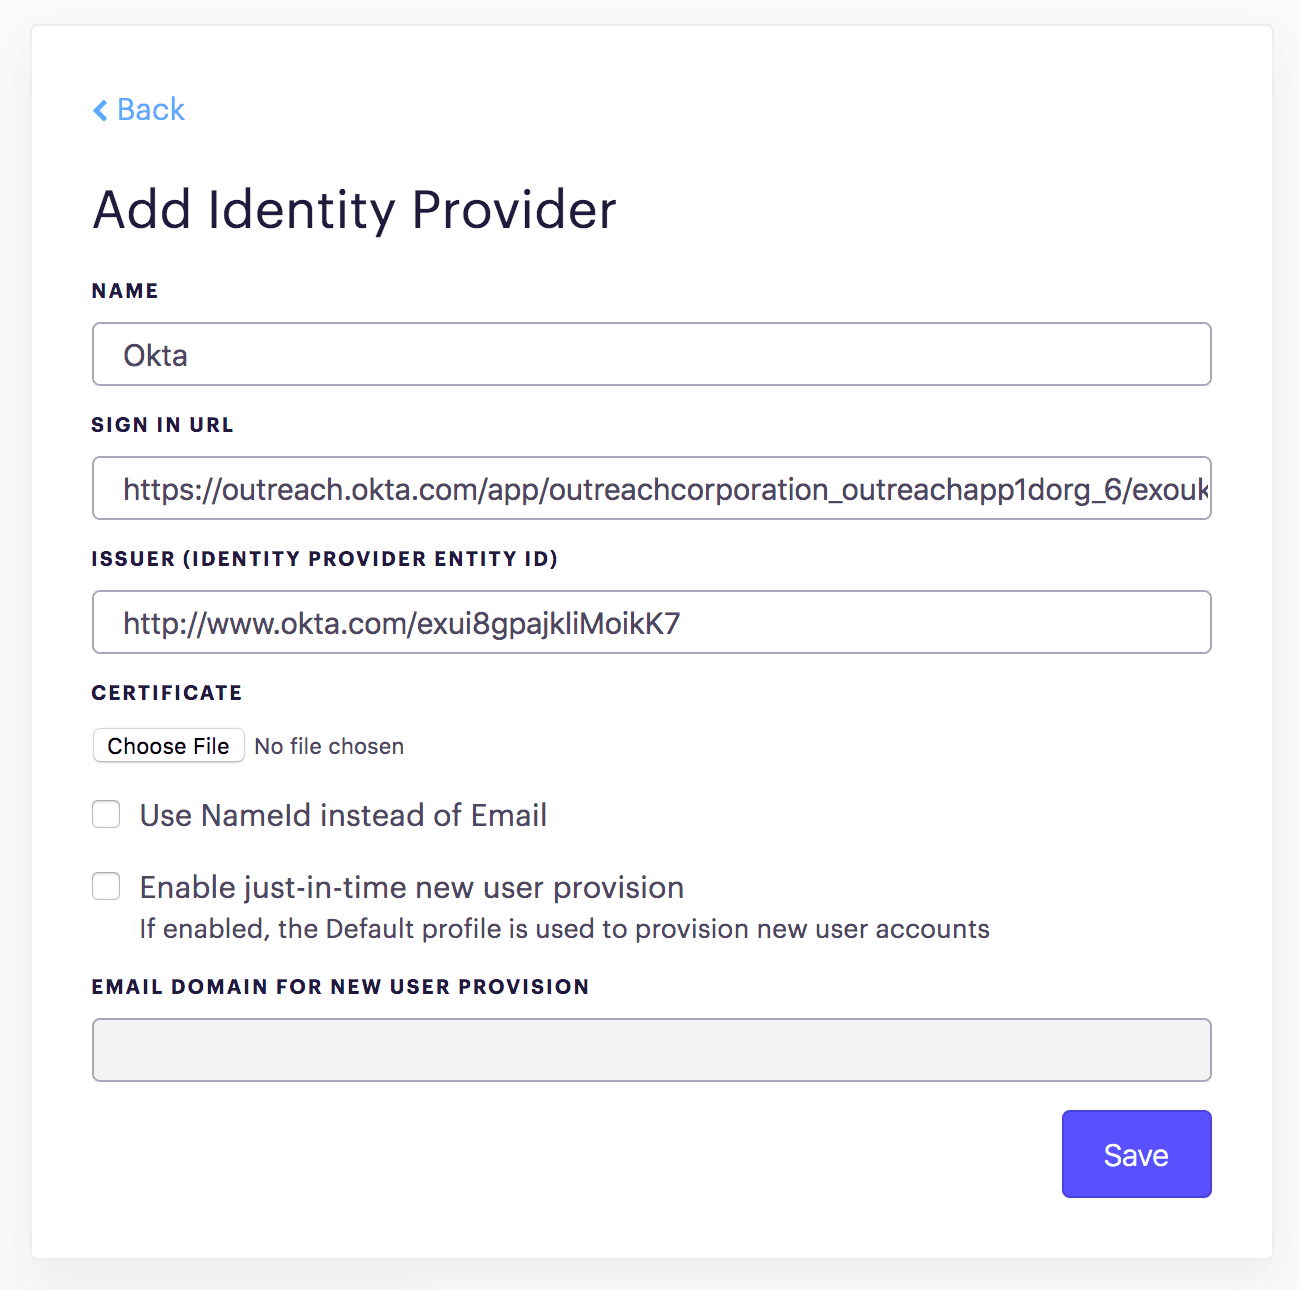Image resolution: width=1300 pixels, height=1290 pixels.
Task: Click the Default profile helper text
Action: tap(564, 929)
